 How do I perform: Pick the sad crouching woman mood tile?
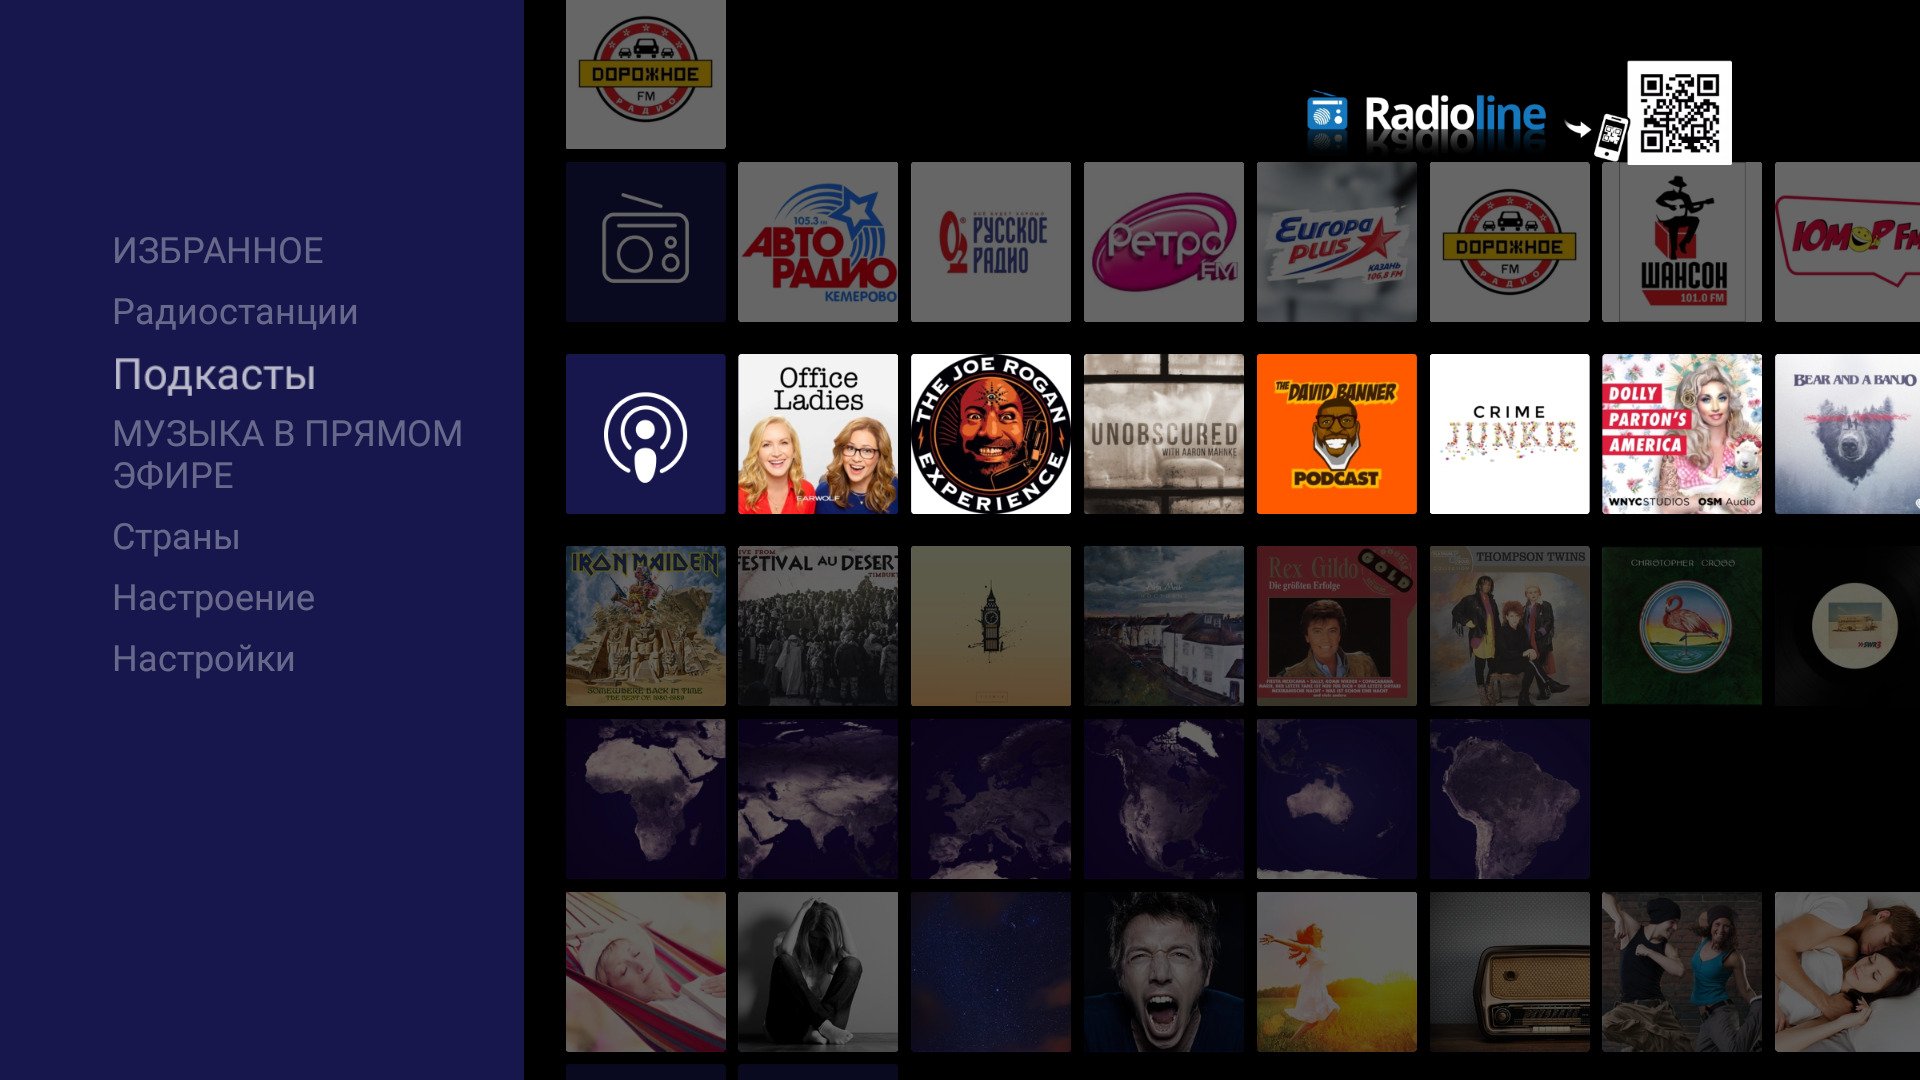(x=818, y=972)
